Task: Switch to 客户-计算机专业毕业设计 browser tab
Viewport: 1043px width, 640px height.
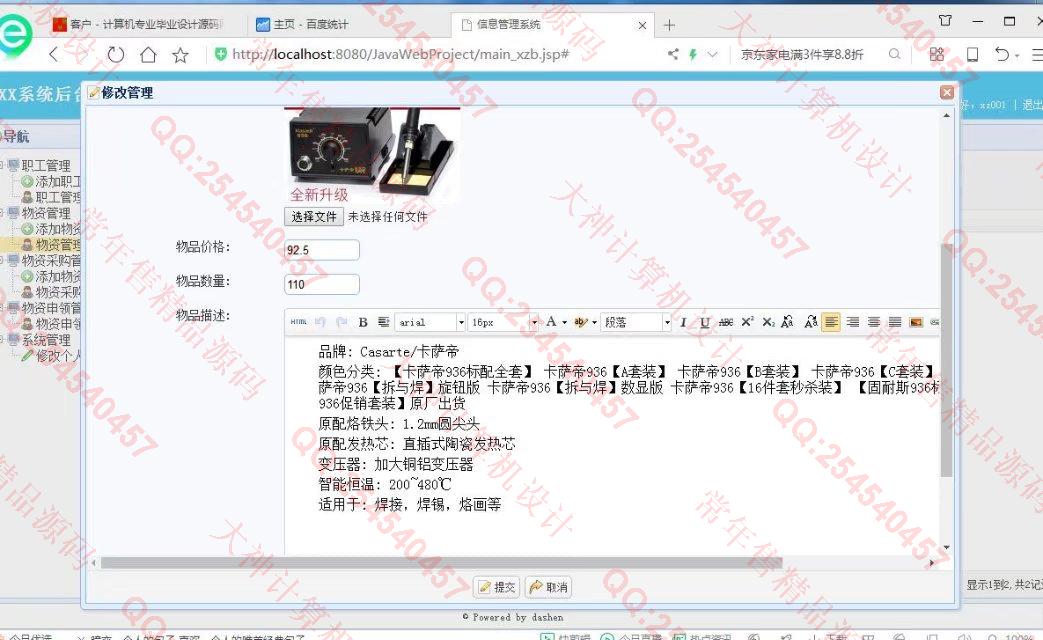Action: click(140, 25)
